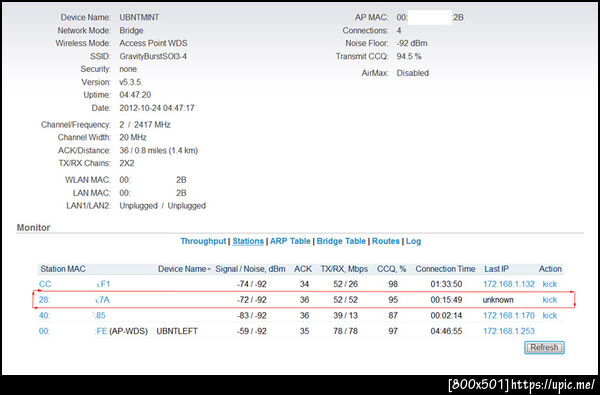This screenshot has height=395, width=600.
Task: Kick the station with unknown IP
Action: pyautogui.click(x=549, y=300)
